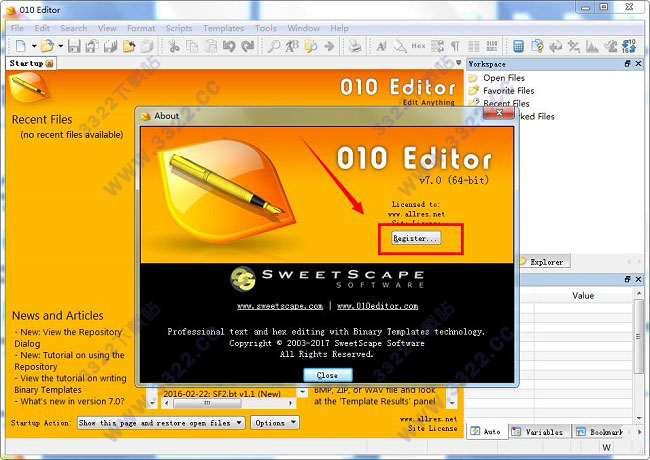Click the Save All toolbar icon
Screen dimensions: 650x460
(x=110, y=46)
